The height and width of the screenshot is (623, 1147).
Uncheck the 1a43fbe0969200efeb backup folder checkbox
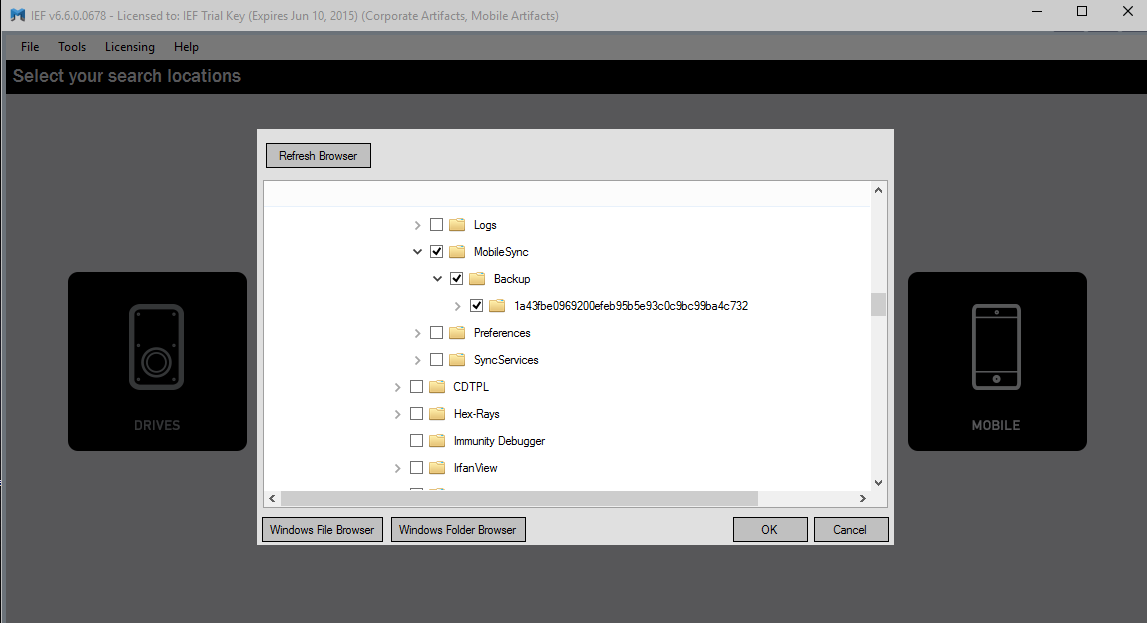(x=476, y=306)
